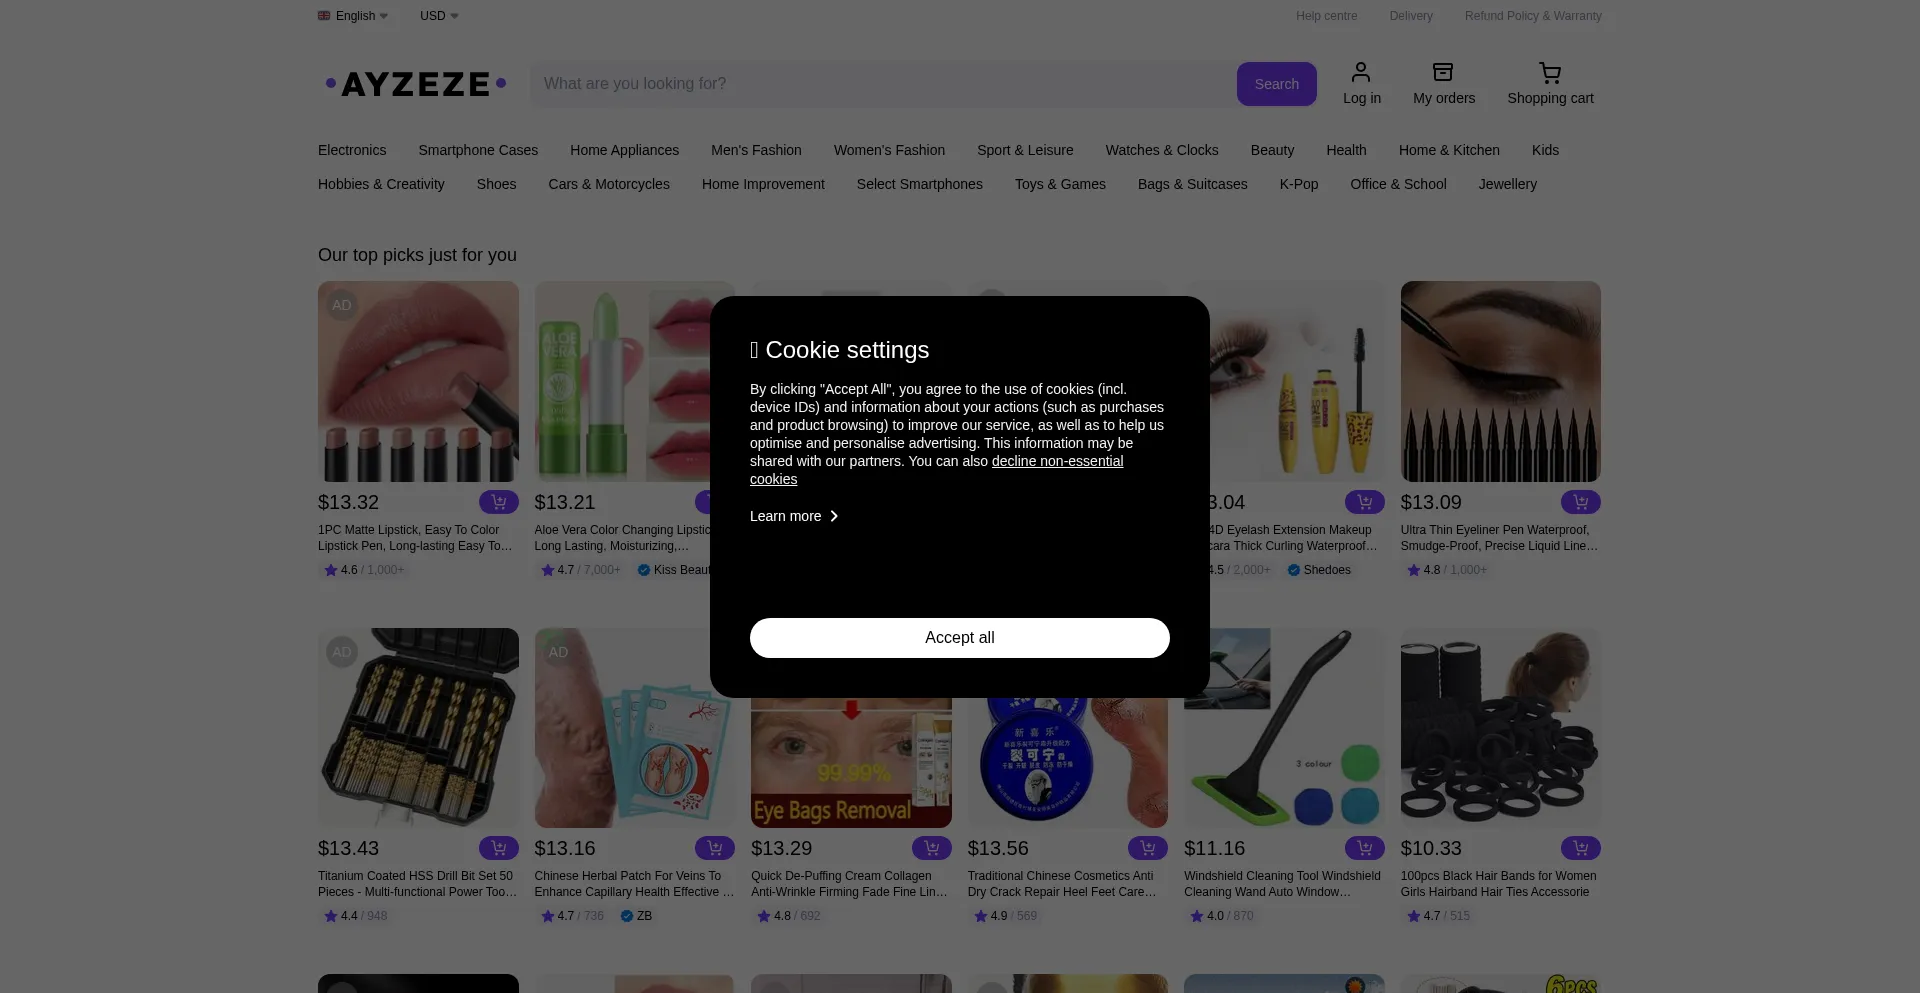Open K-Pop category
The image size is (1920, 993).
1299,184
